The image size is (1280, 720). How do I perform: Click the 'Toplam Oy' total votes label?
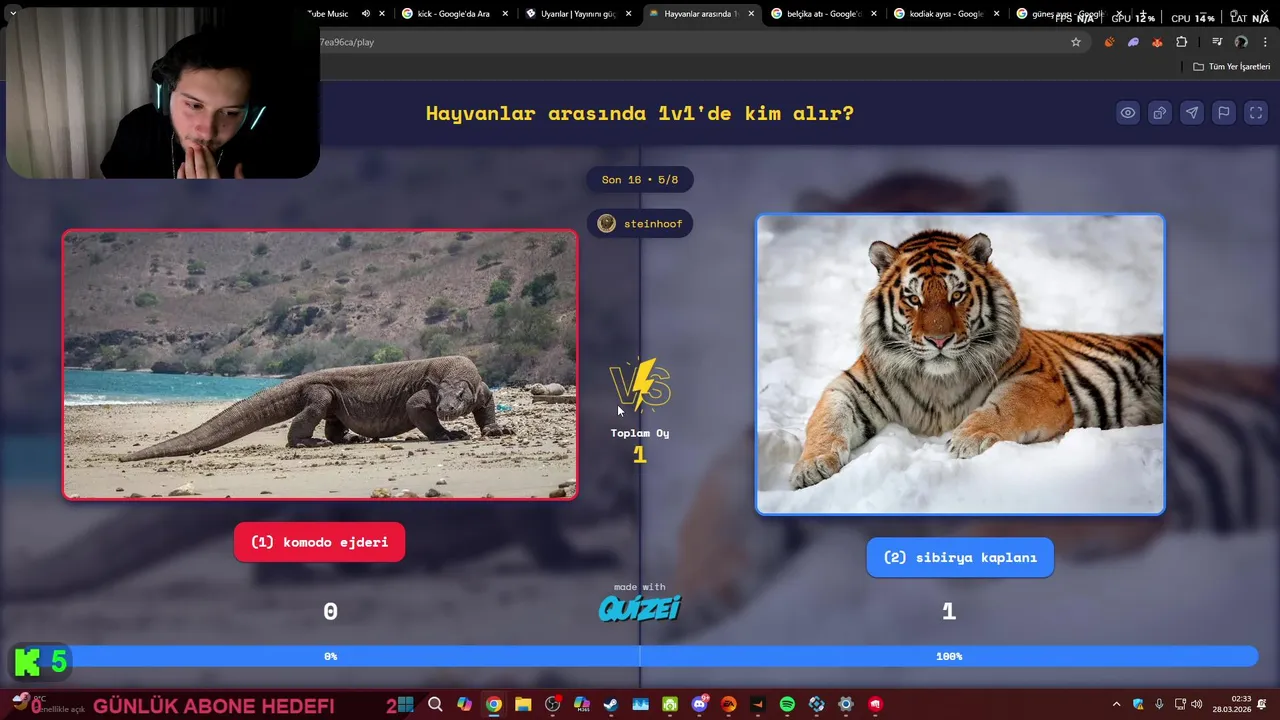click(640, 433)
